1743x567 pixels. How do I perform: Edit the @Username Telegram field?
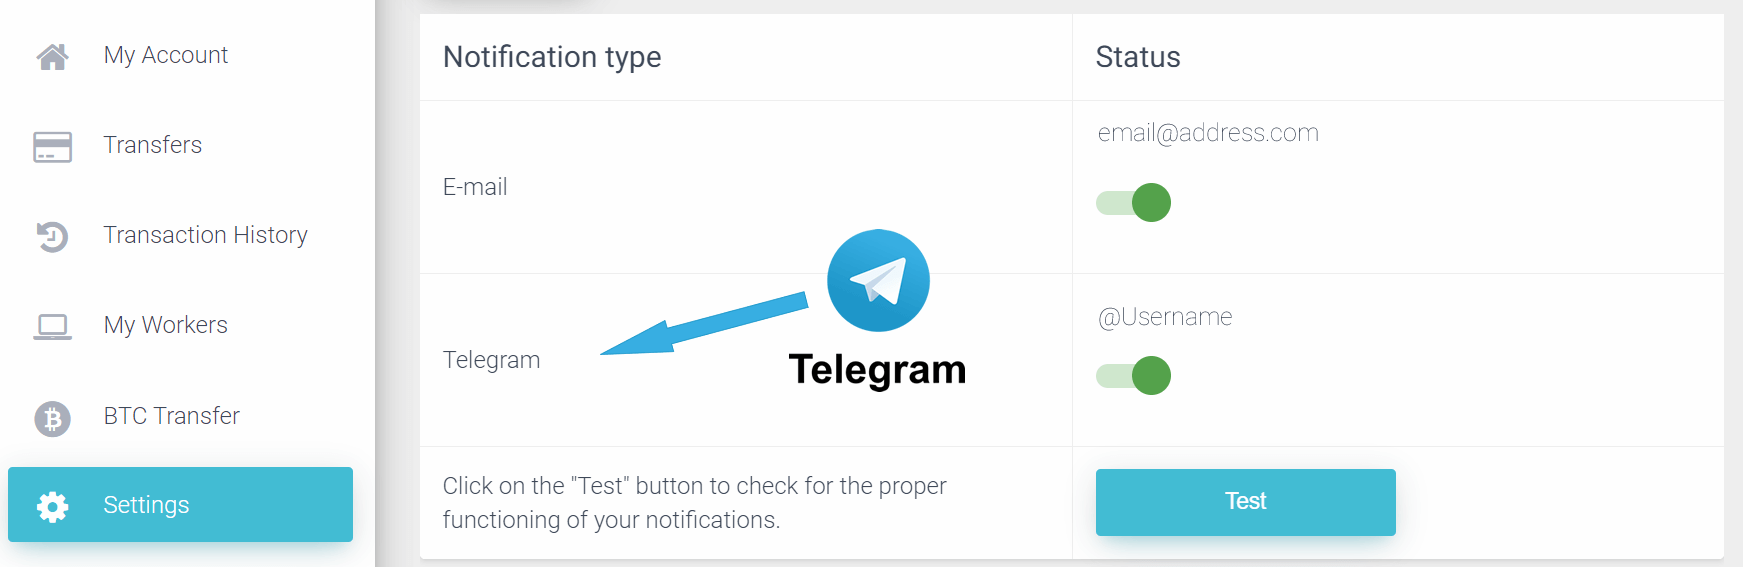point(1165,317)
